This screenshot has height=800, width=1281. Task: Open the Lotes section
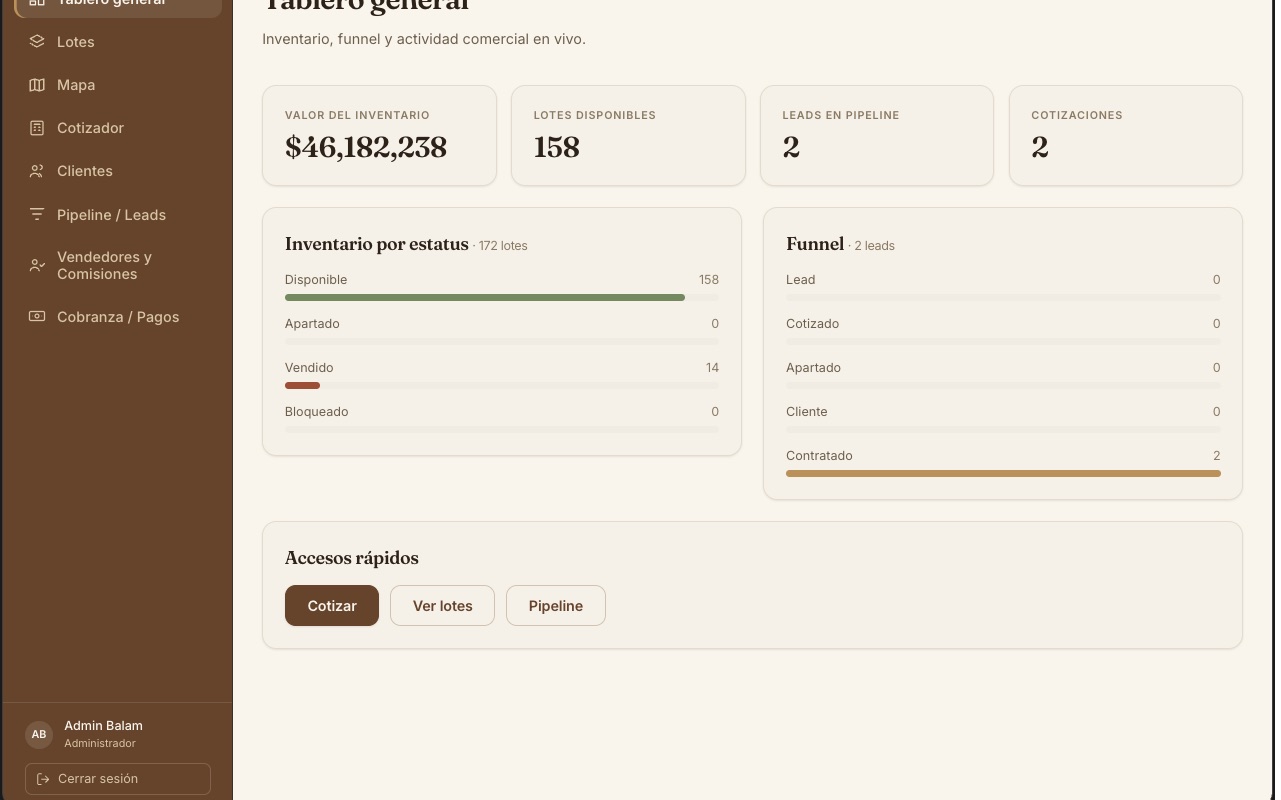(118, 42)
